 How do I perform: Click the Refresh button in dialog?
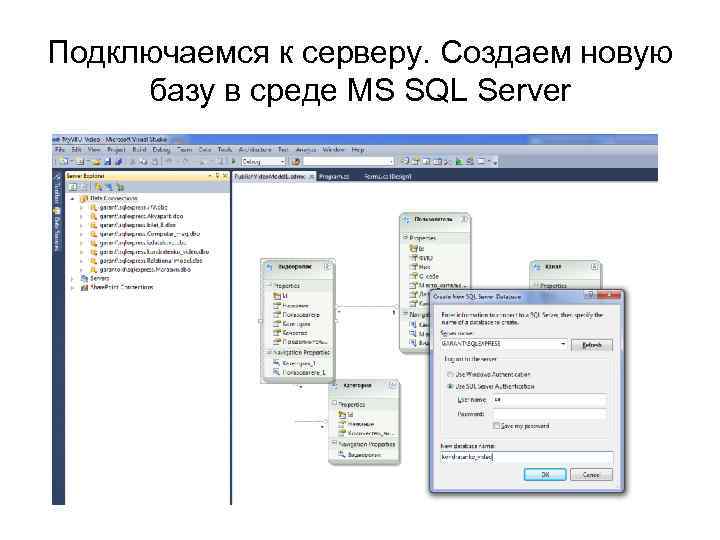(x=591, y=345)
